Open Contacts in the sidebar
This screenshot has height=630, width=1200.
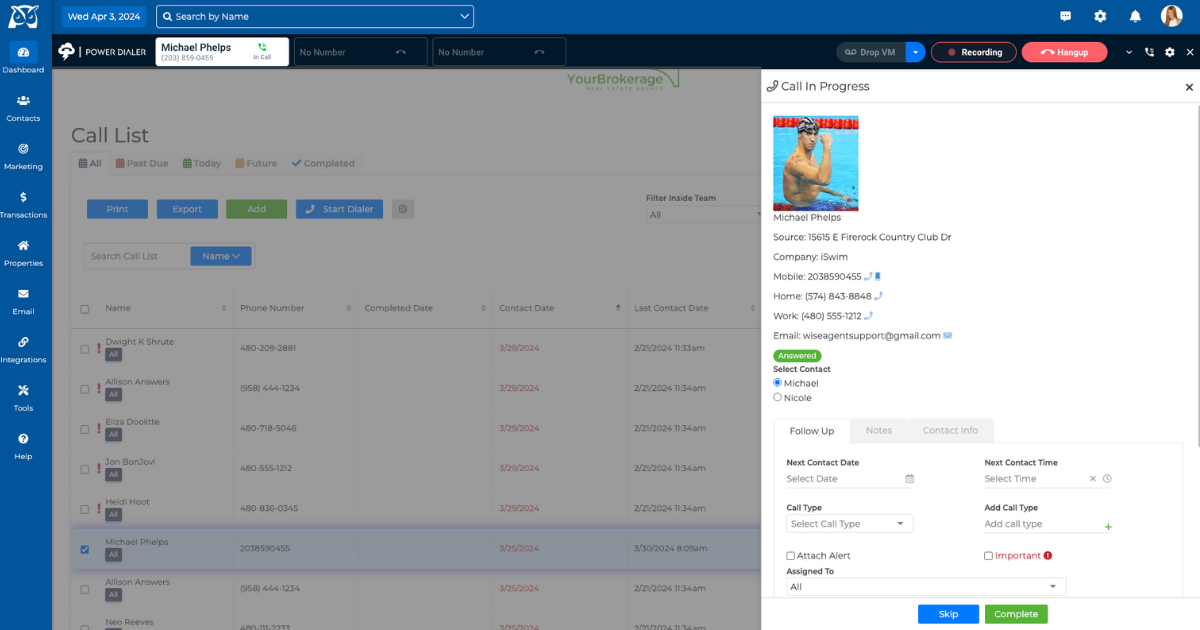[23, 107]
